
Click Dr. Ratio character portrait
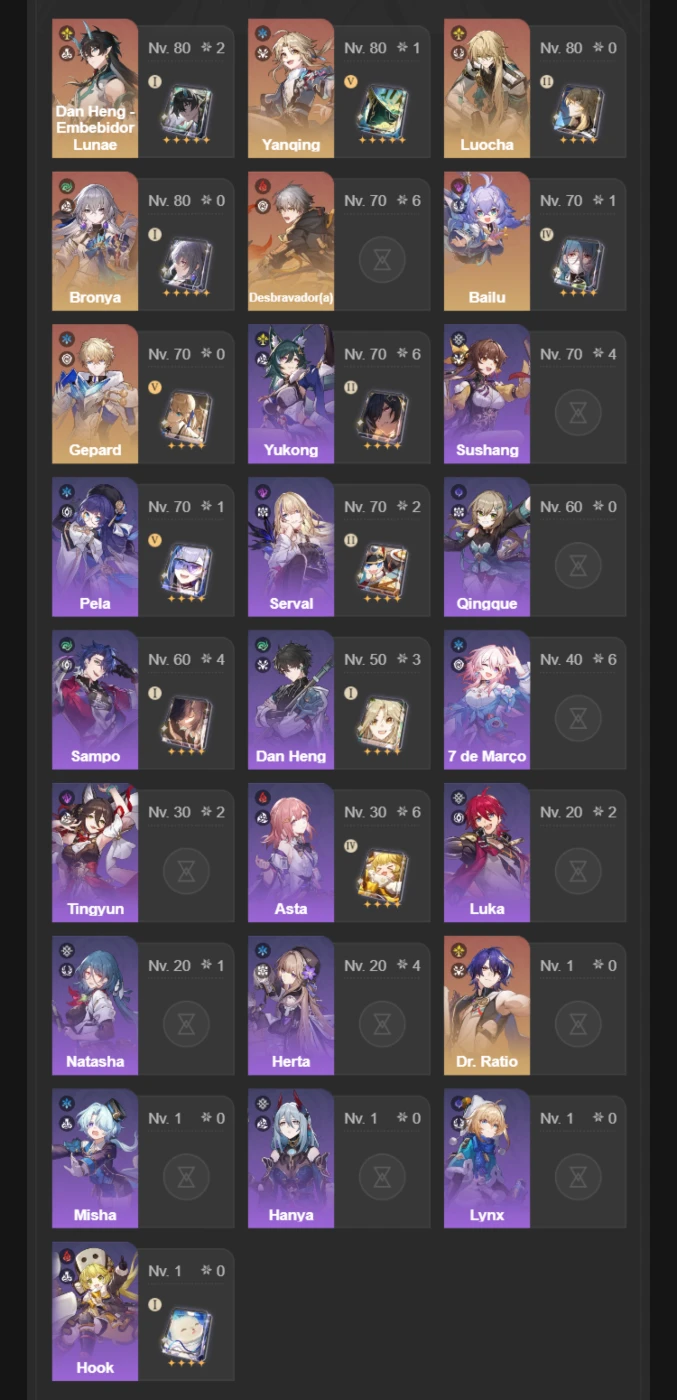coord(487,1005)
